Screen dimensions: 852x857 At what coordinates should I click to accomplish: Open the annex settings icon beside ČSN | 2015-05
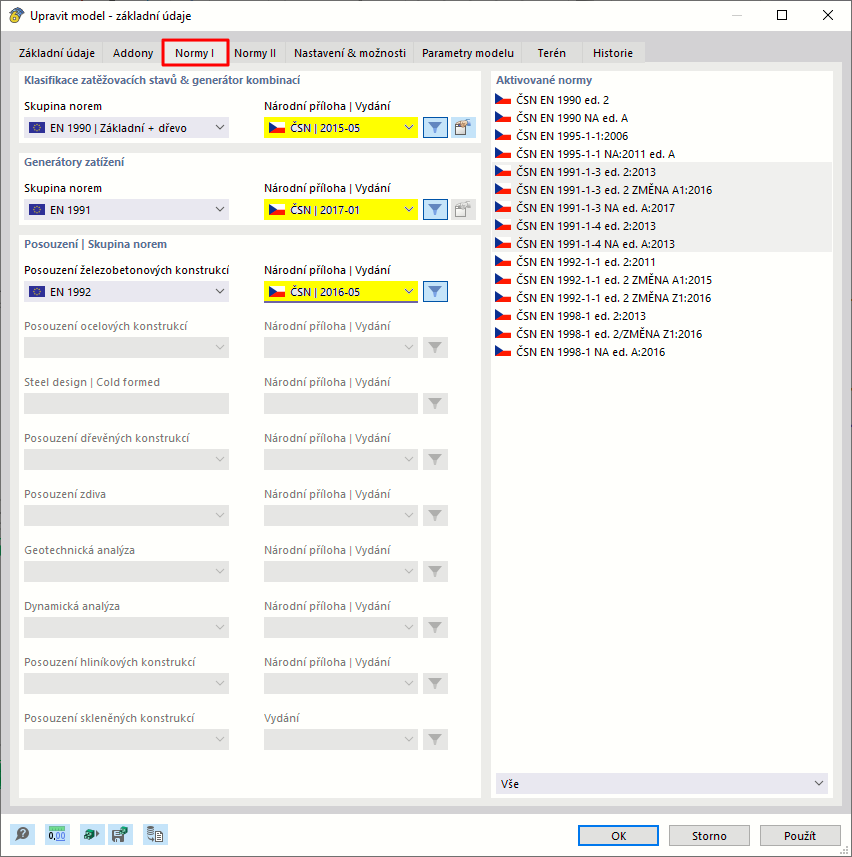[463, 128]
